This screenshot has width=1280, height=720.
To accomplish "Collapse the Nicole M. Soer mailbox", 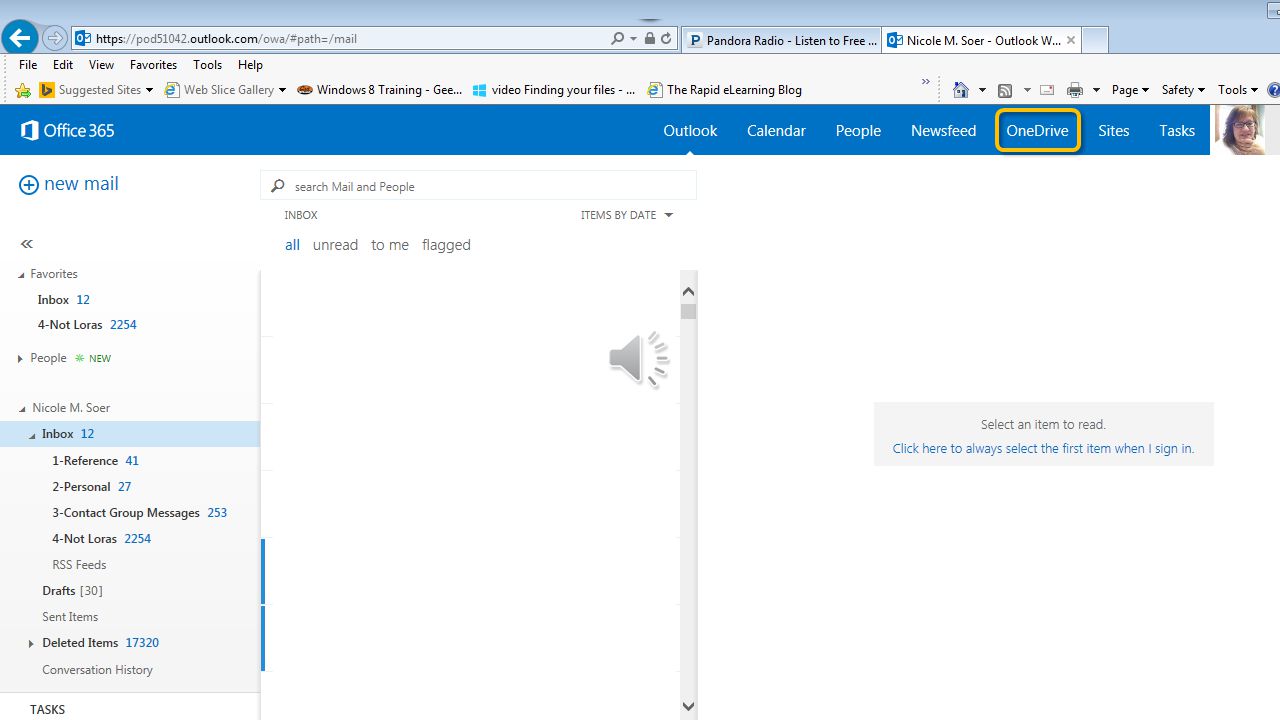I will (23, 409).
